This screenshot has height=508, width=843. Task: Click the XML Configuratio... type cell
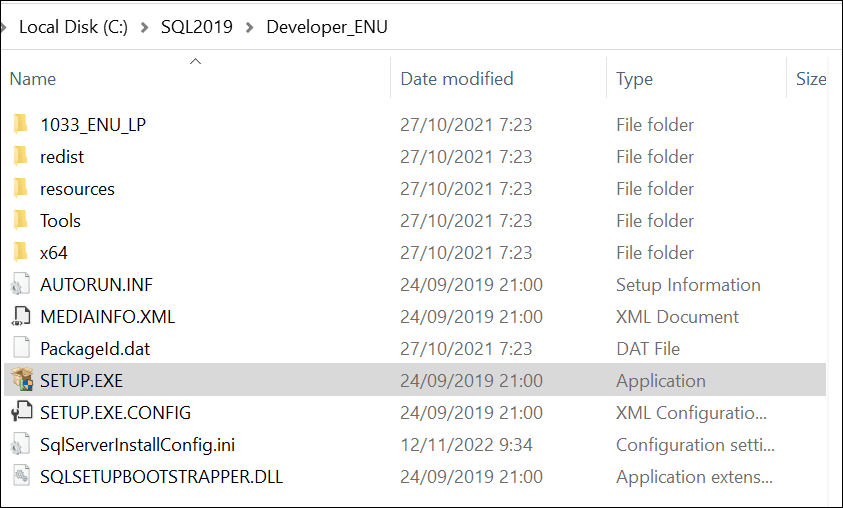(691, 413)
